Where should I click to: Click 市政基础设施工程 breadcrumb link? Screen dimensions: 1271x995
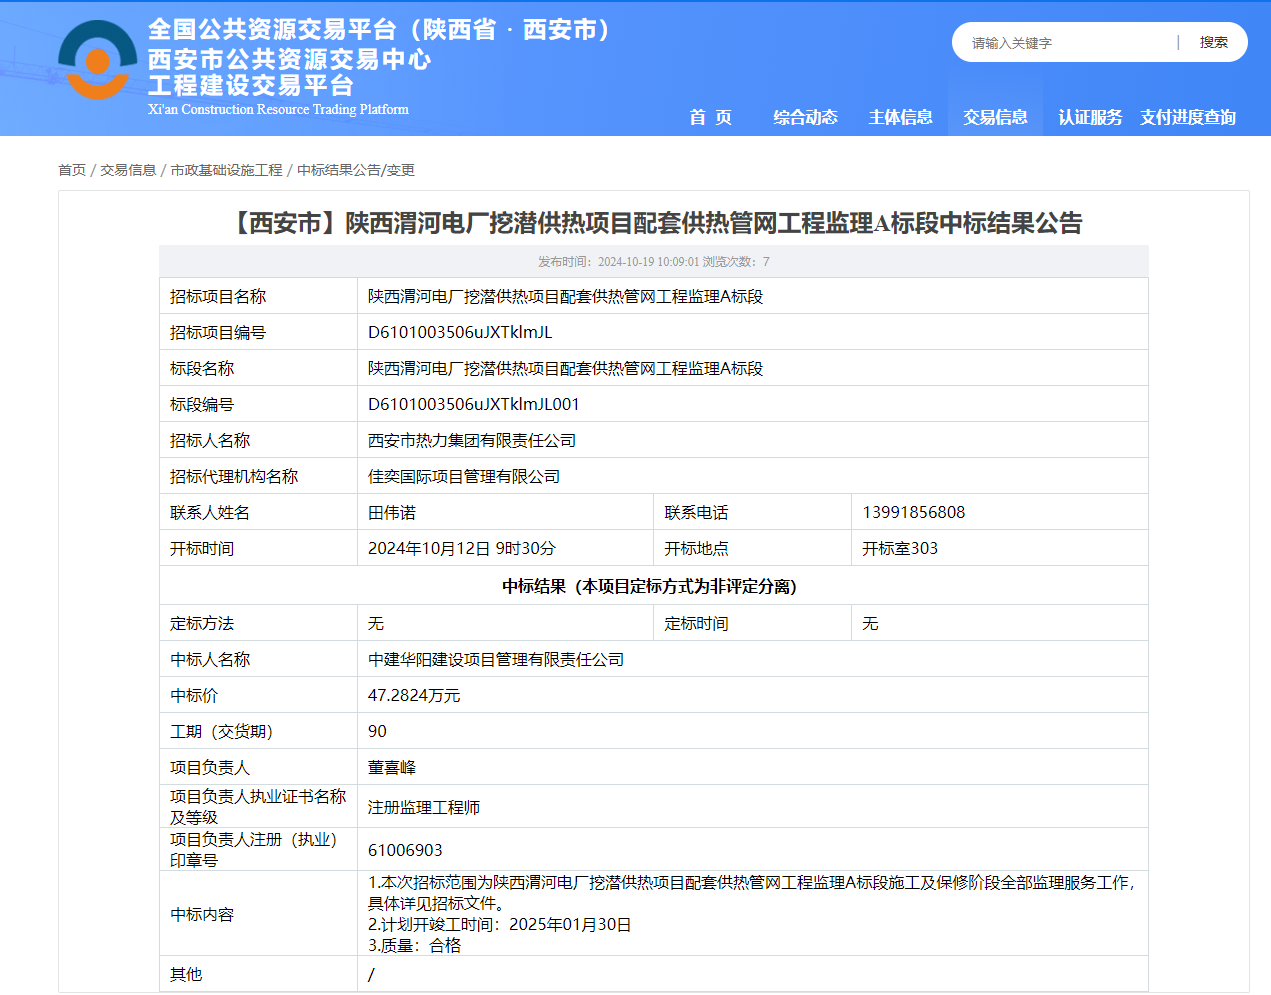[x=226, y=170]
